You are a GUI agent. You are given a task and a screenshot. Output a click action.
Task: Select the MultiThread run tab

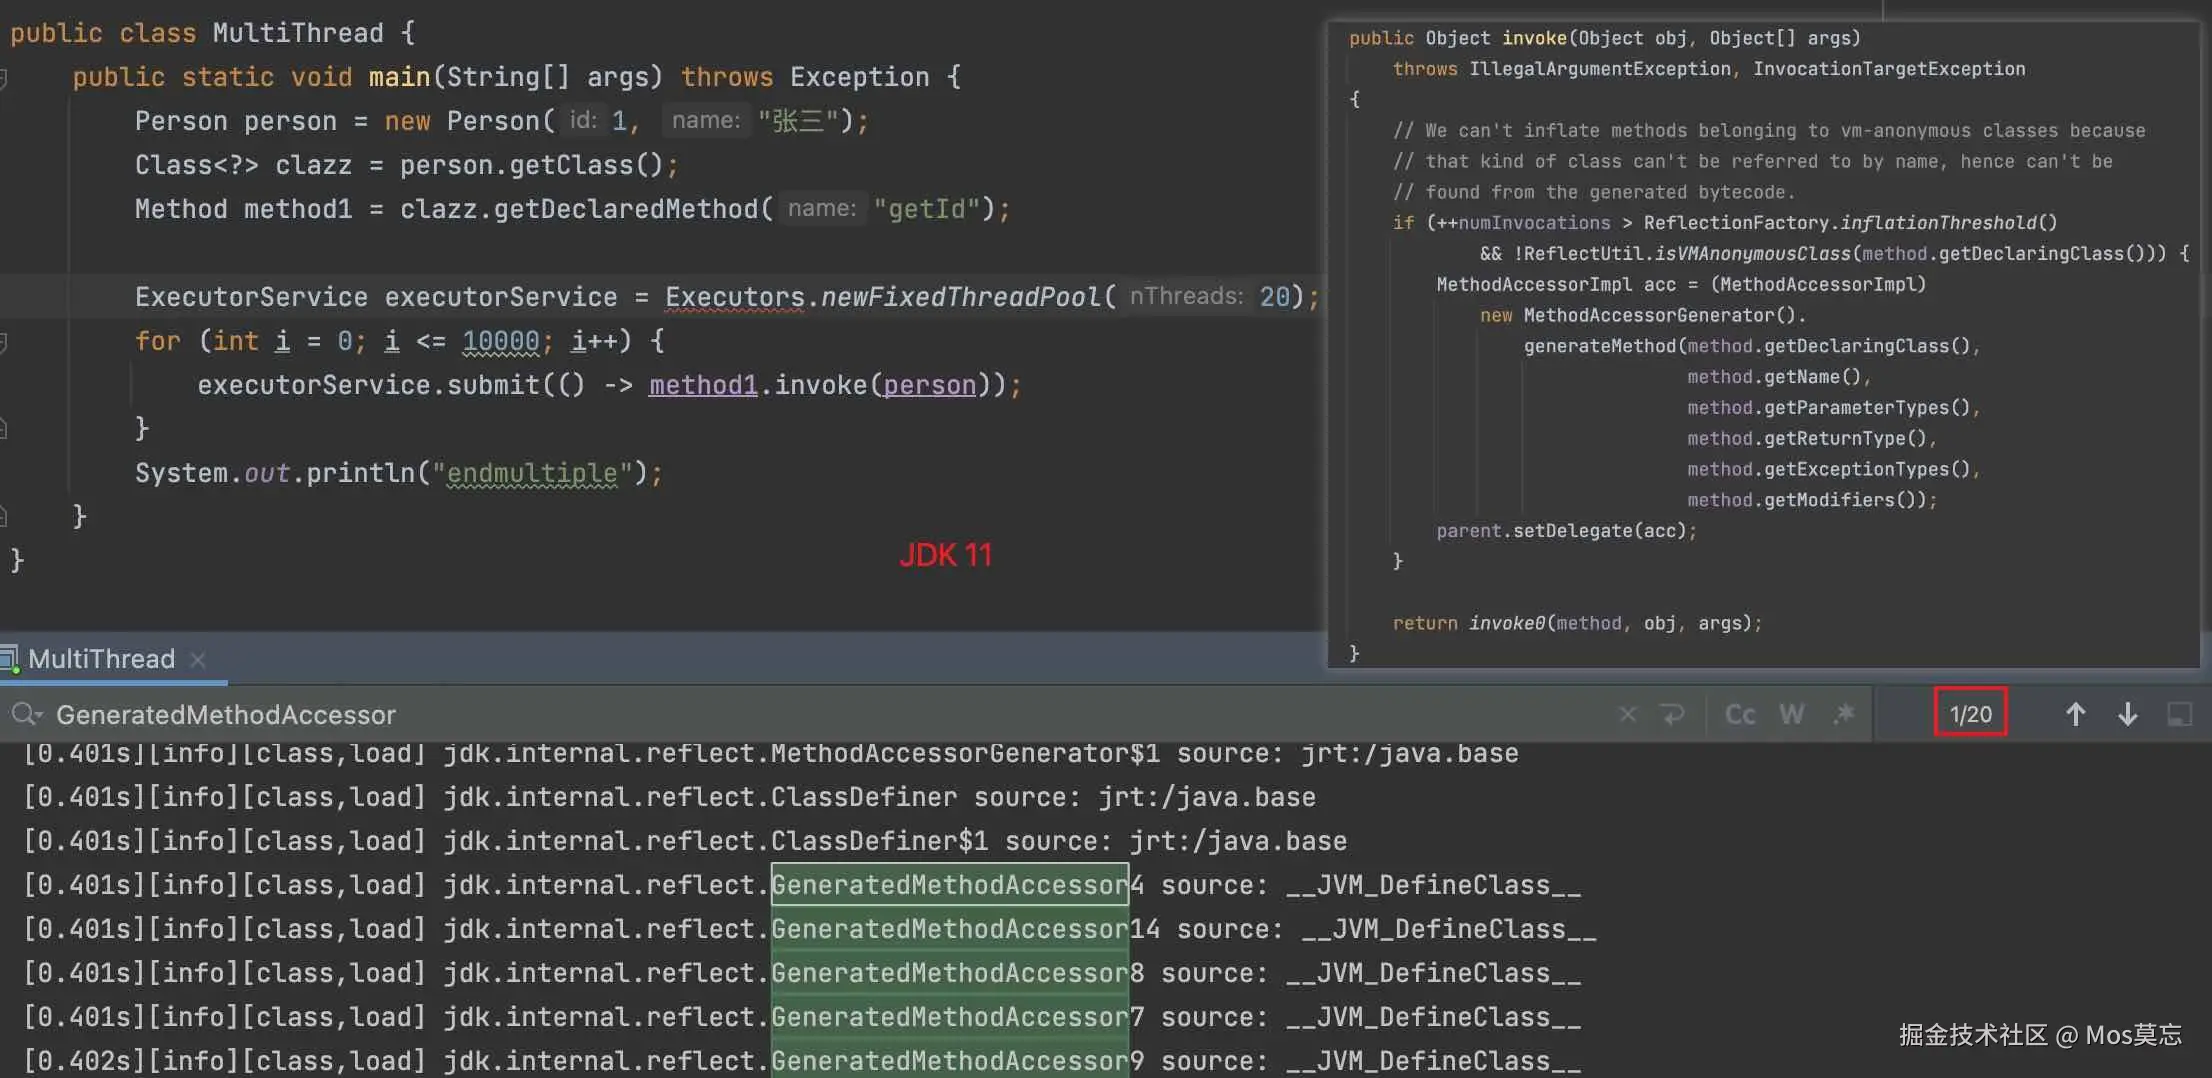pos(101,659)
